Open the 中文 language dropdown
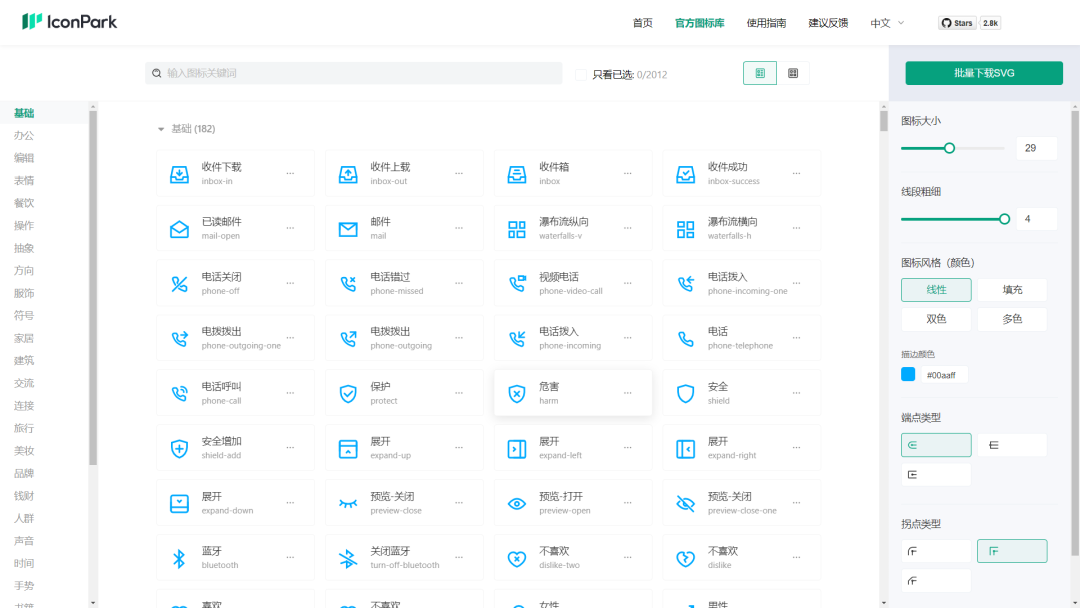1080x608 pixels. coord(887,23)
